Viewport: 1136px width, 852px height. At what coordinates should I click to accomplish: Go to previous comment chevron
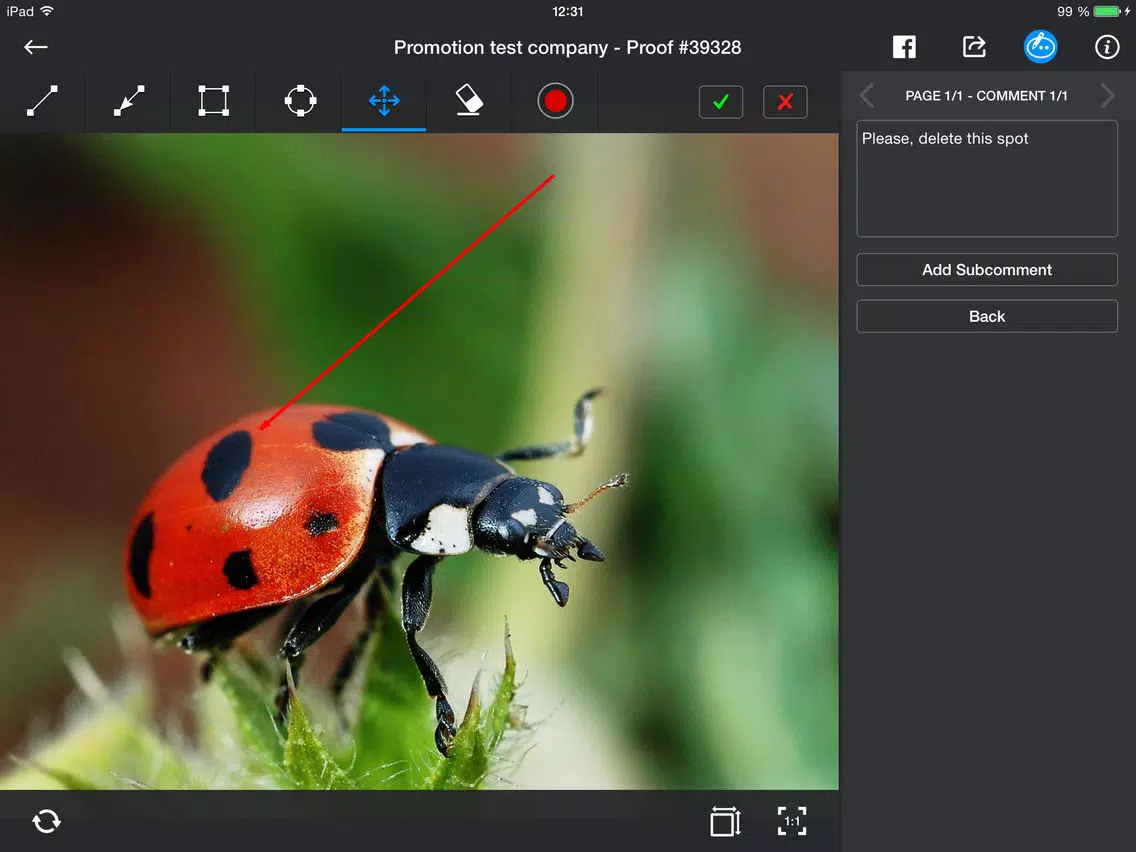click(x=867, y=95)
